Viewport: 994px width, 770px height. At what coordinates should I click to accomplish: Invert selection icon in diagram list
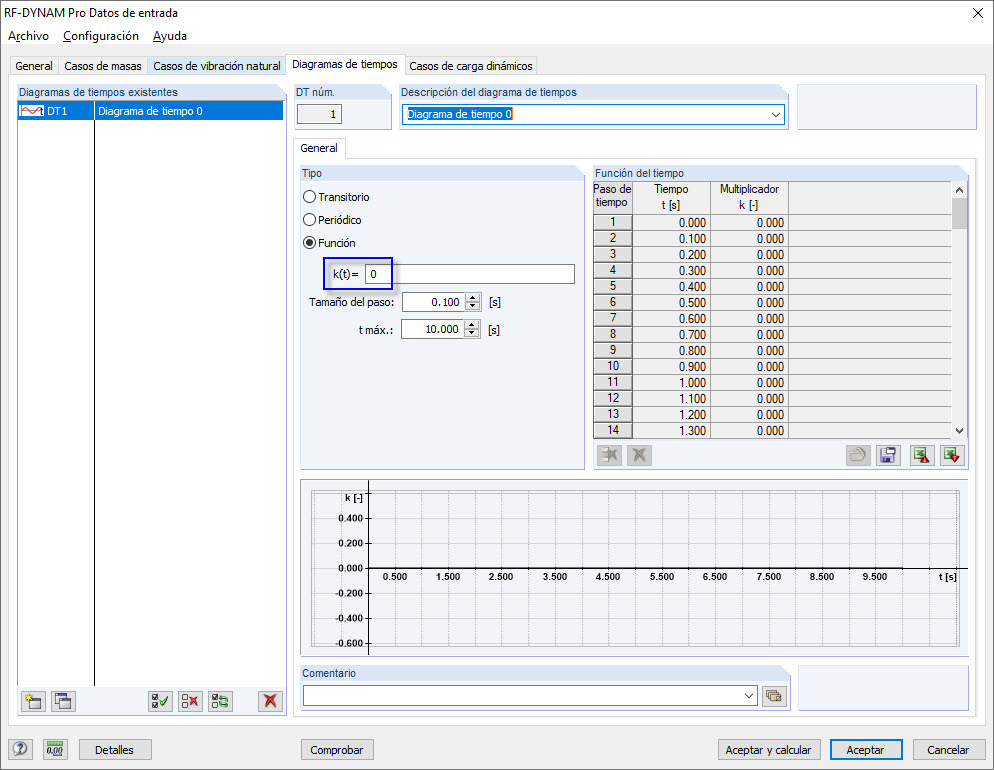[221, 701]
